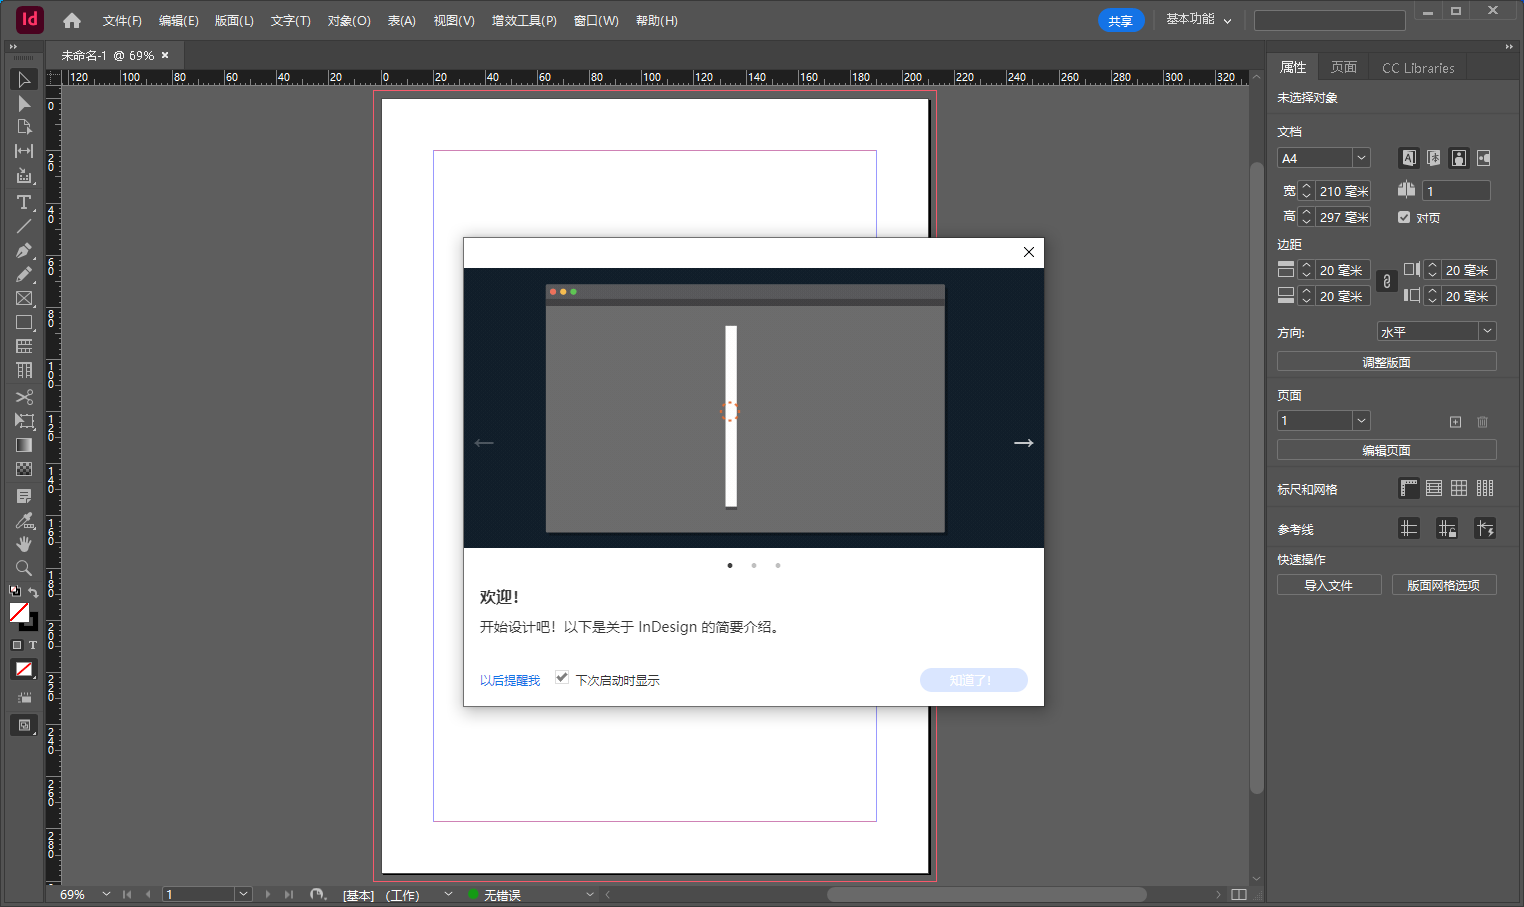Click the fill color swatch in toolbar
The width and height of the screenshot is (1524, 907).
click(x=20, y=613)
